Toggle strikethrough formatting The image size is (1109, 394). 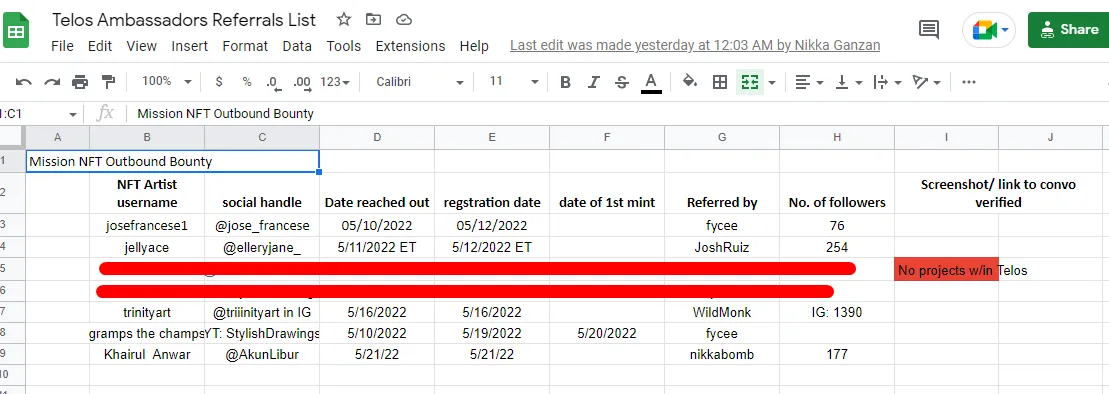tap(622, 82)
